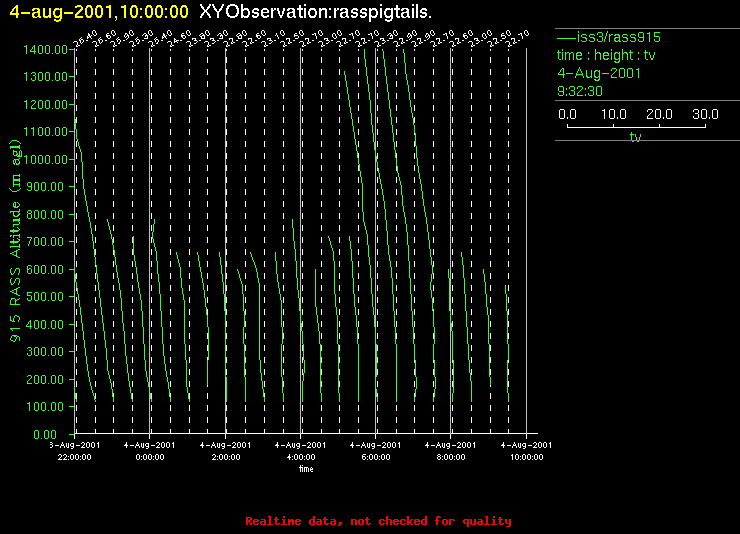Click the '6:00:00' time axis label
This screenshot has height=534, width=740.
pos(376,457)
